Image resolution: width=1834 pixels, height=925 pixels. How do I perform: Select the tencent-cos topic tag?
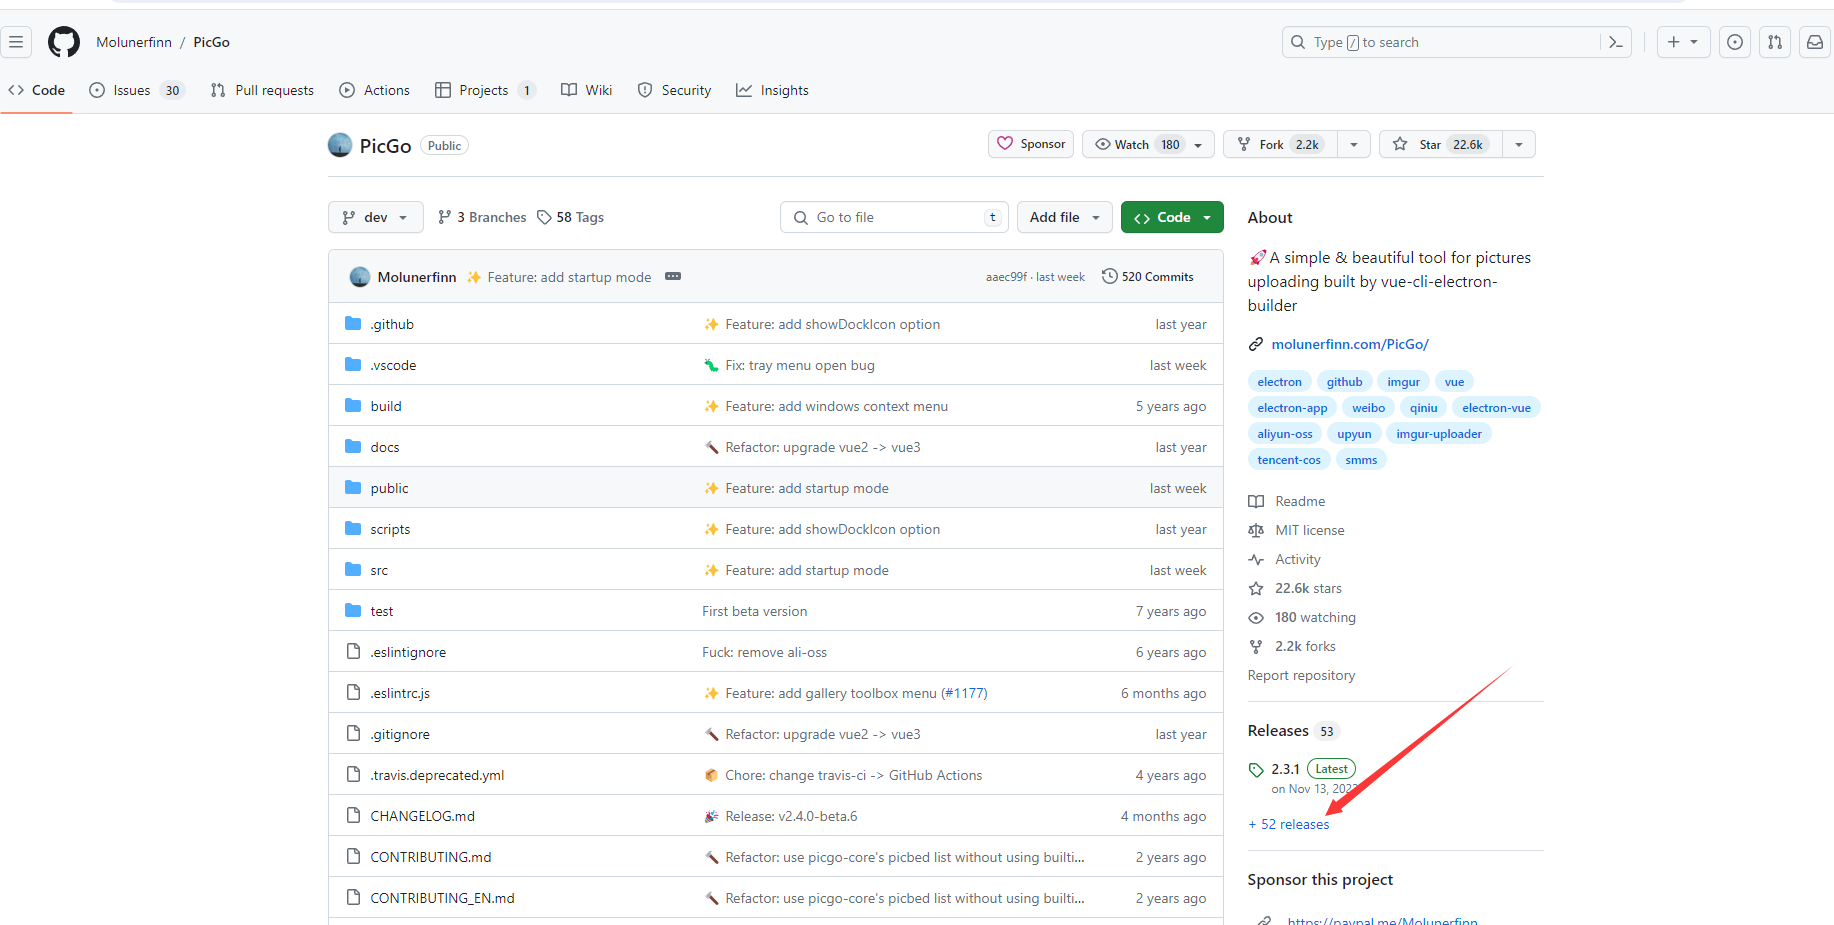click(1288, 460)
